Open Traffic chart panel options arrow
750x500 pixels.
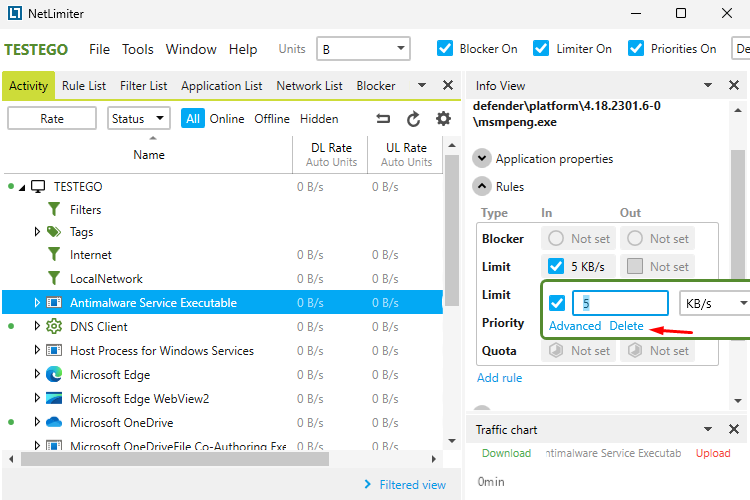click(708, 429)
